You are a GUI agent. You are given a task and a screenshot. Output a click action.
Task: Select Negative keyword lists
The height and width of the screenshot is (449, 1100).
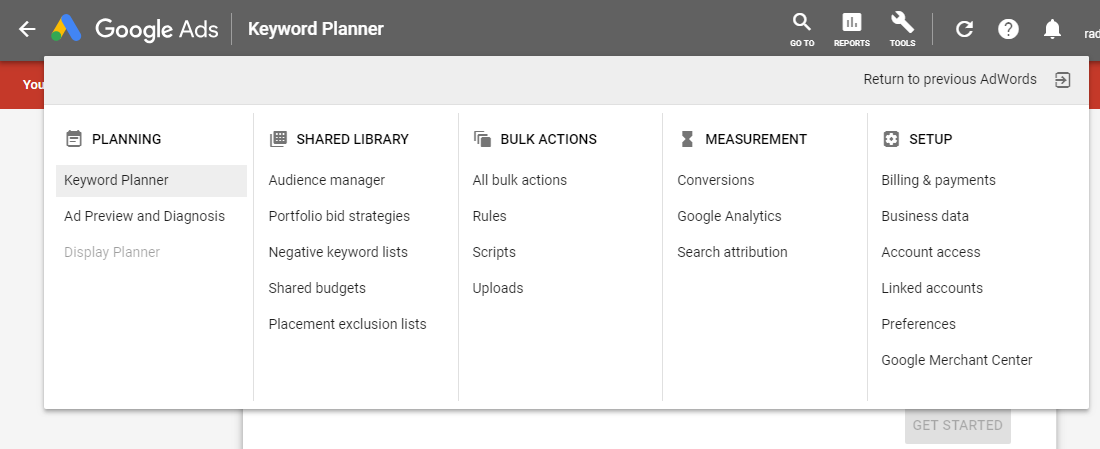tap(338, 252)
